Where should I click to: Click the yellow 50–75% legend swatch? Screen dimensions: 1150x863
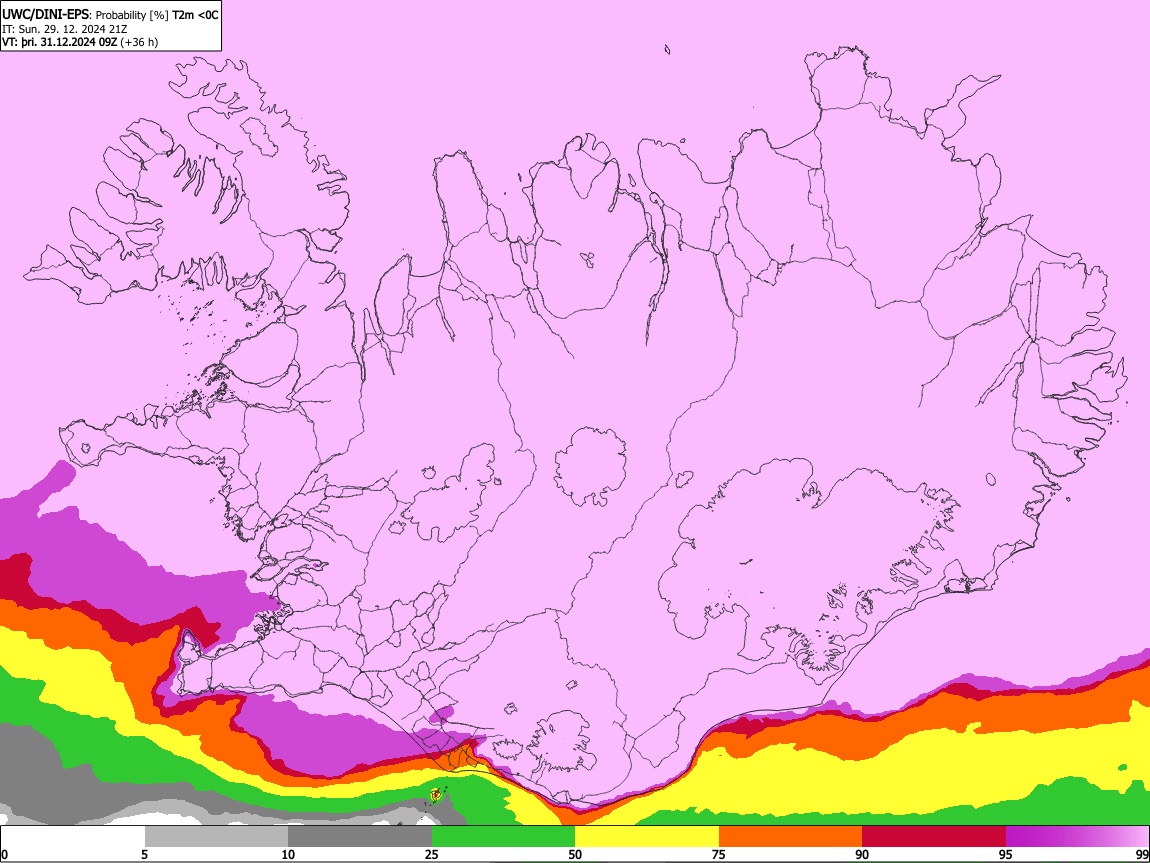pos(647,837)
